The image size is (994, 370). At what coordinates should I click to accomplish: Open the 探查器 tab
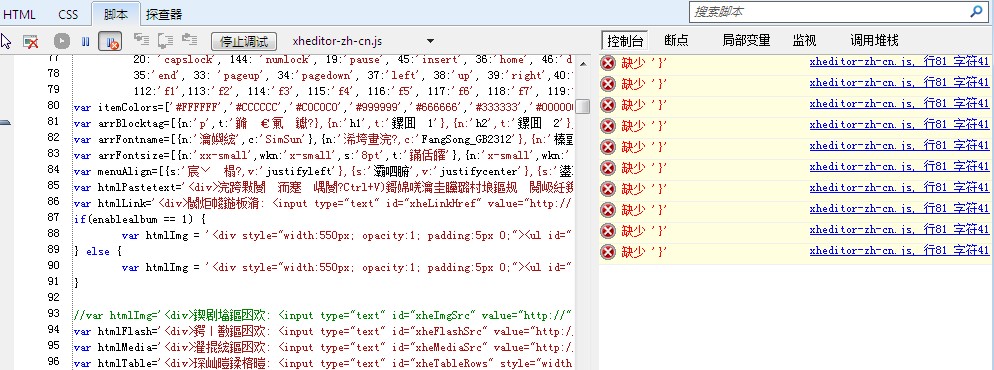click(164, 14)
